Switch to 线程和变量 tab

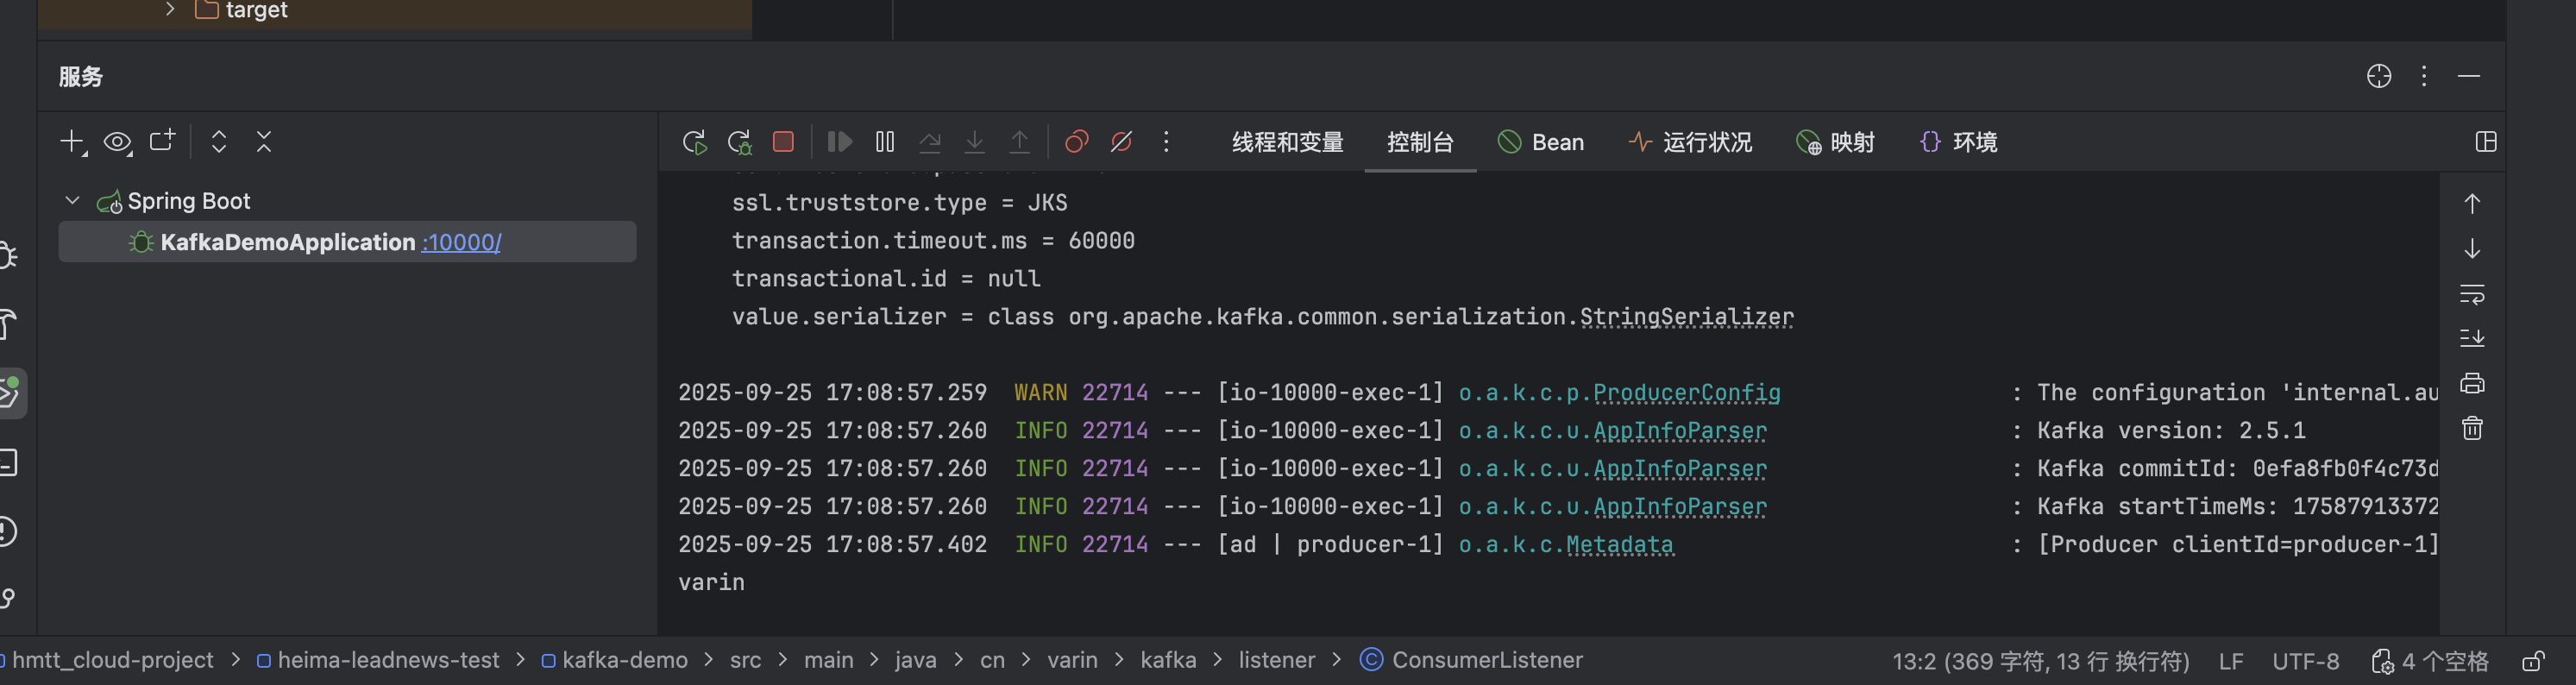[1288, 142]
